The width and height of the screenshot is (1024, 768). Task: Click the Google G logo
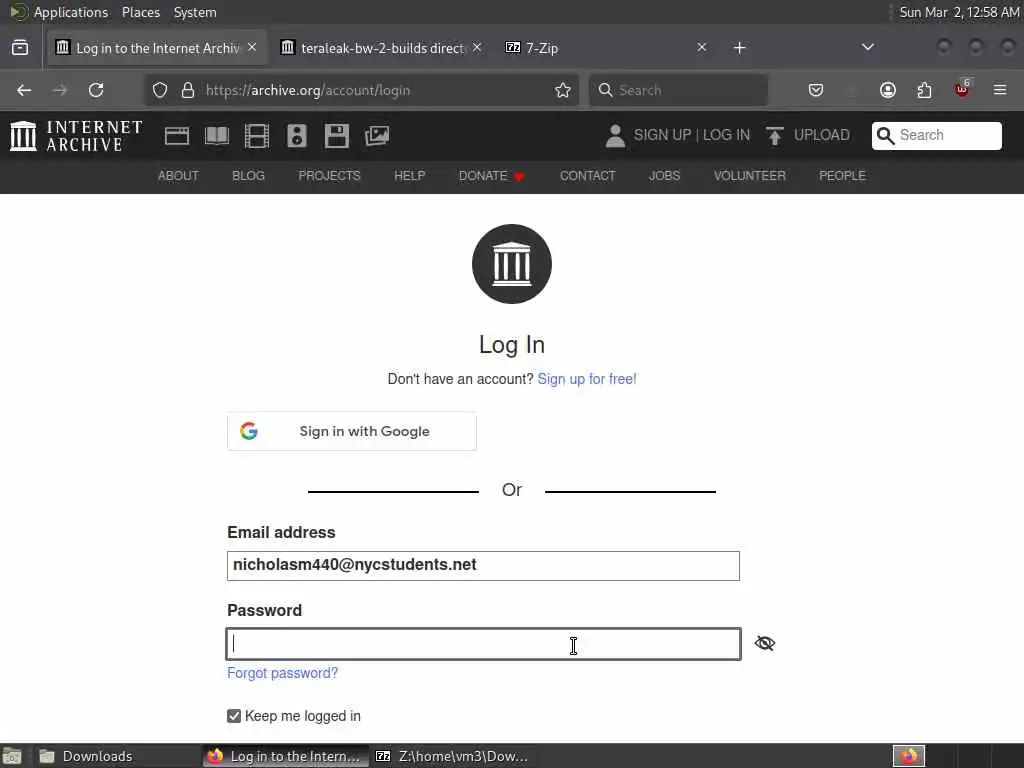pyautogui.click(x=249, y=431)
